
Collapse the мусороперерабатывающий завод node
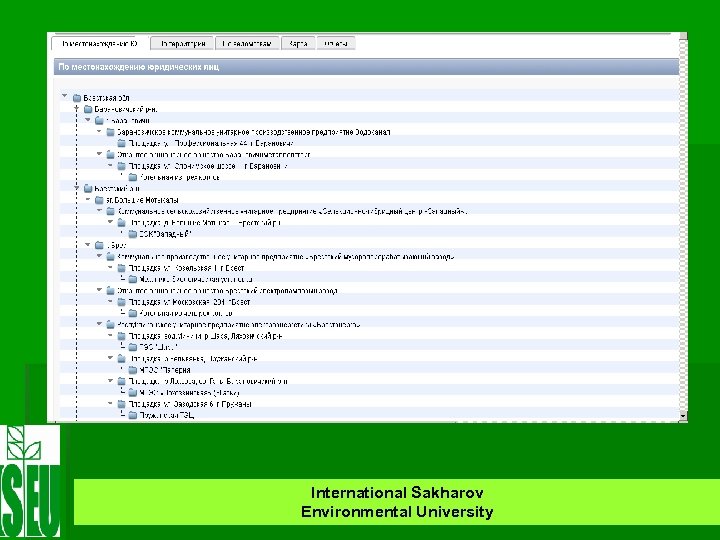[99, 256]
